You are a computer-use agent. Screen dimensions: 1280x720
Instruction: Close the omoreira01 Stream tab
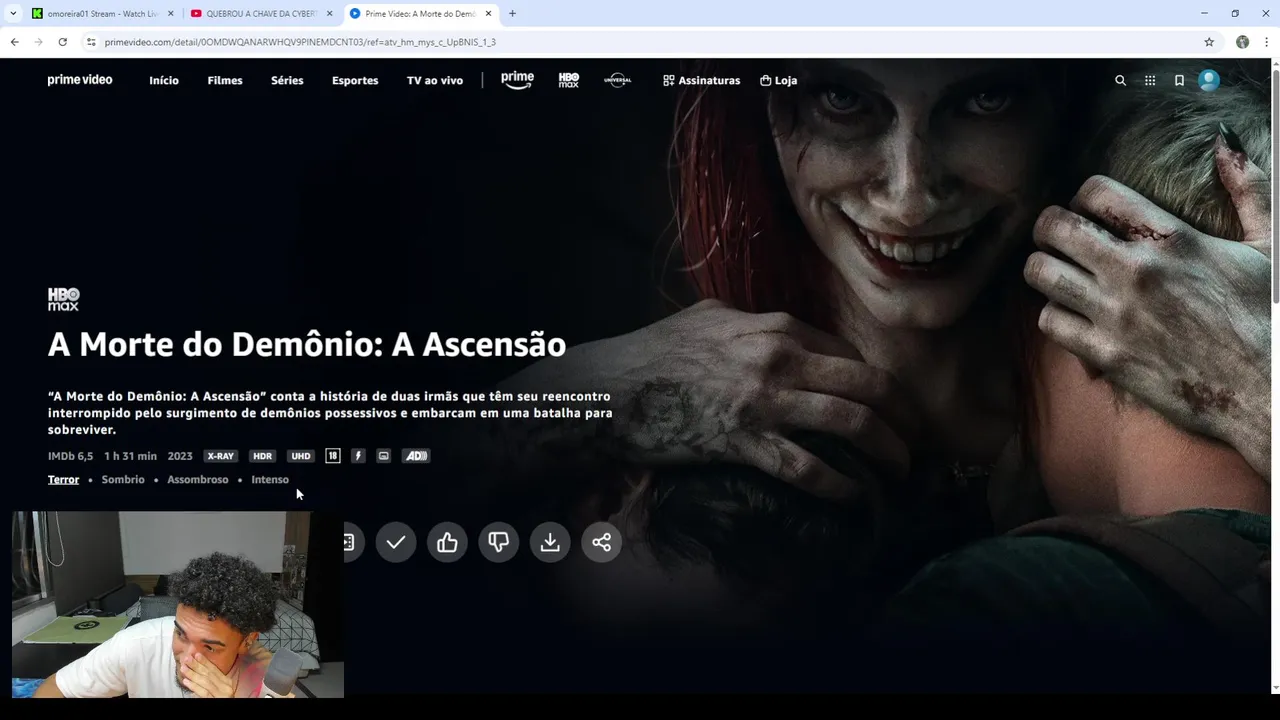click(x=171, y=14)
